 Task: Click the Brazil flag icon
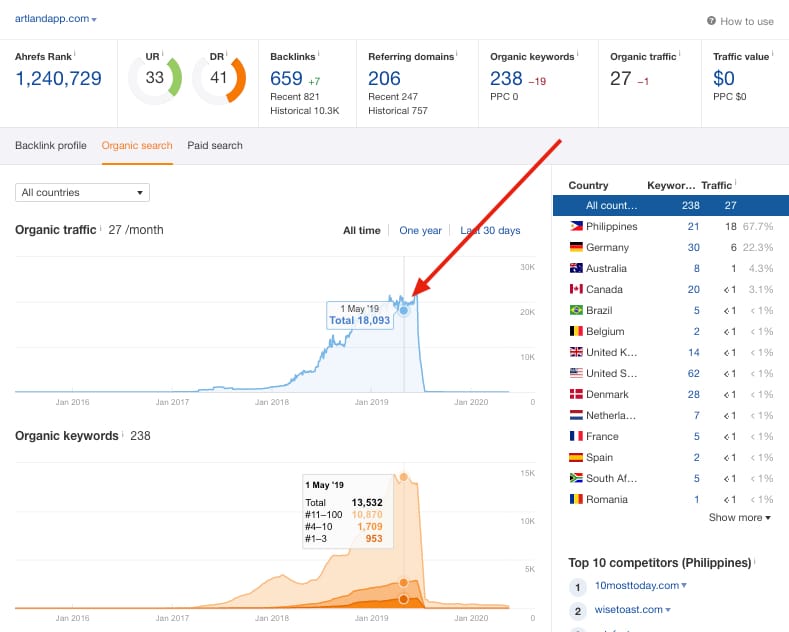tap(576, 310)
